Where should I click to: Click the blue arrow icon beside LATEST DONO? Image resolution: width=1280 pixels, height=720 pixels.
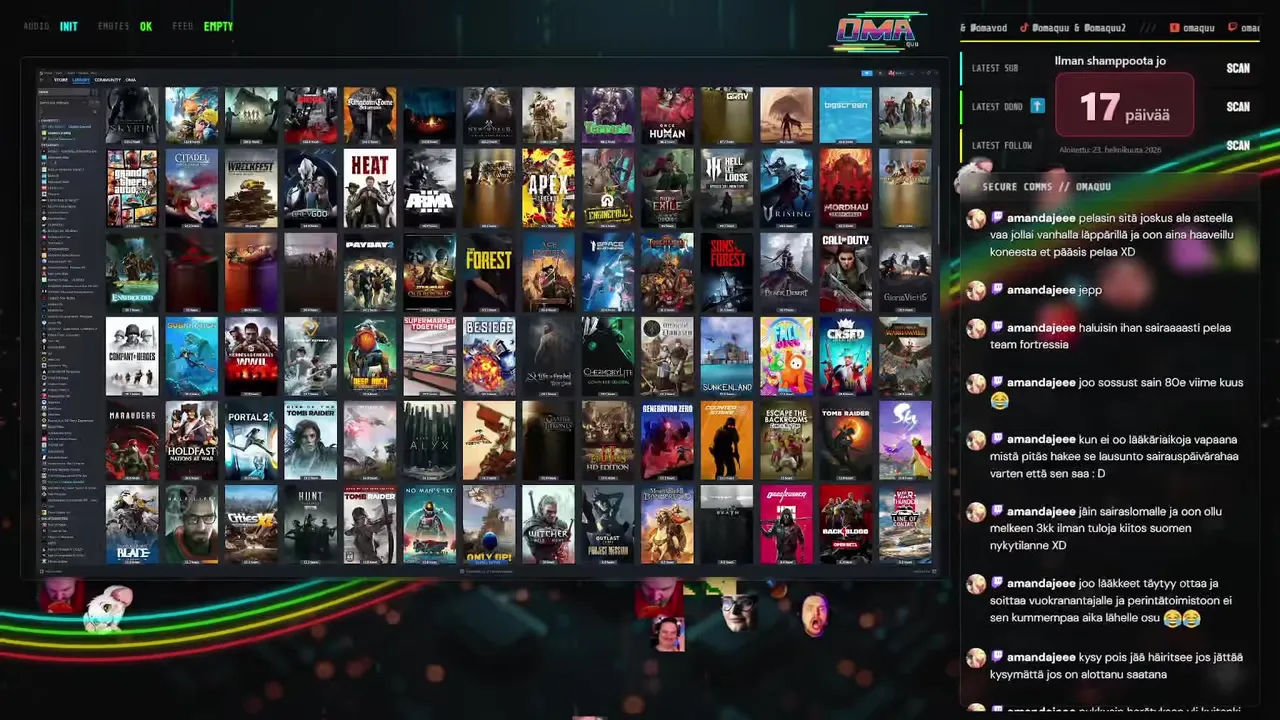(1038, 105)
